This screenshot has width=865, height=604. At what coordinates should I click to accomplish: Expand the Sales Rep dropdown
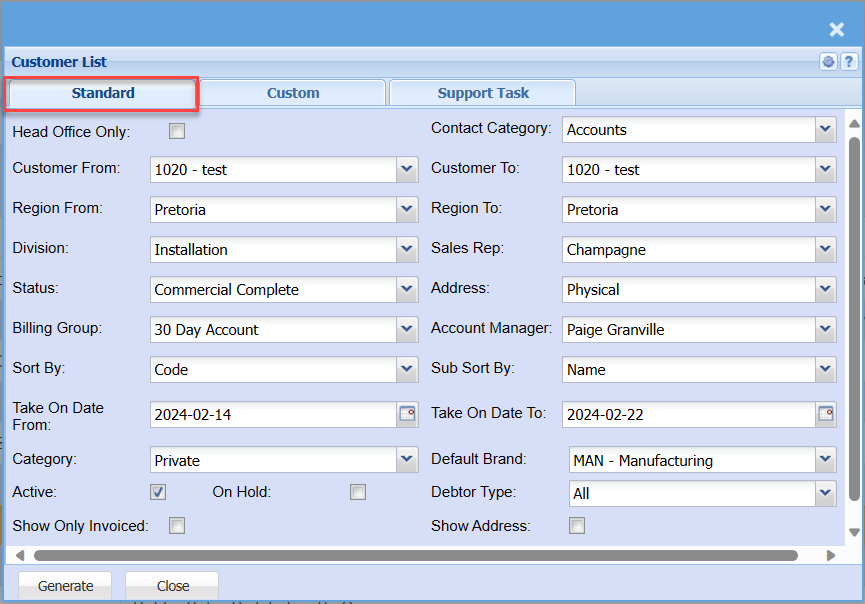tap(825, 249)
